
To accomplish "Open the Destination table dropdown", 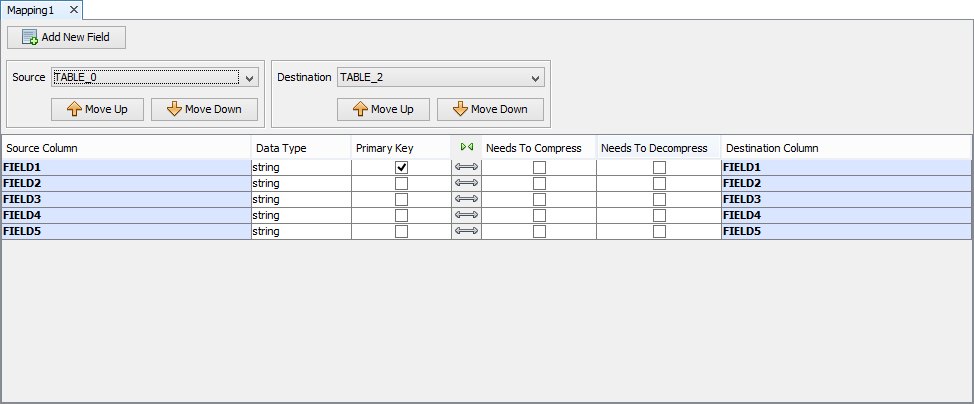I will click(536, 77).
